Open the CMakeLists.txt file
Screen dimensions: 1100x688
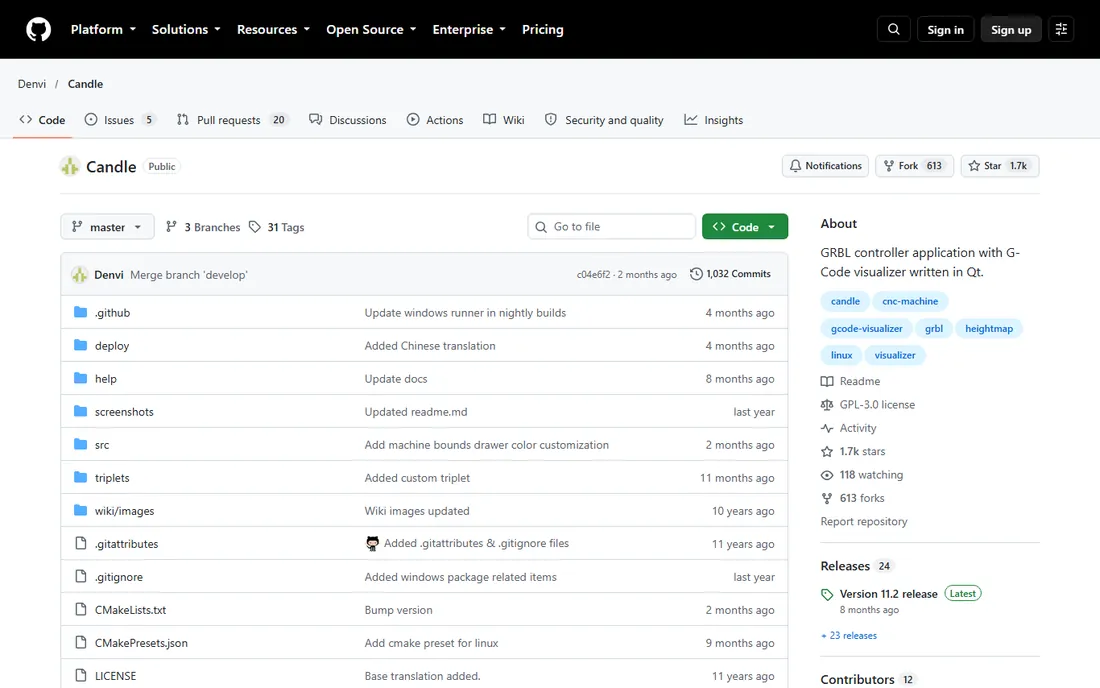130,610
